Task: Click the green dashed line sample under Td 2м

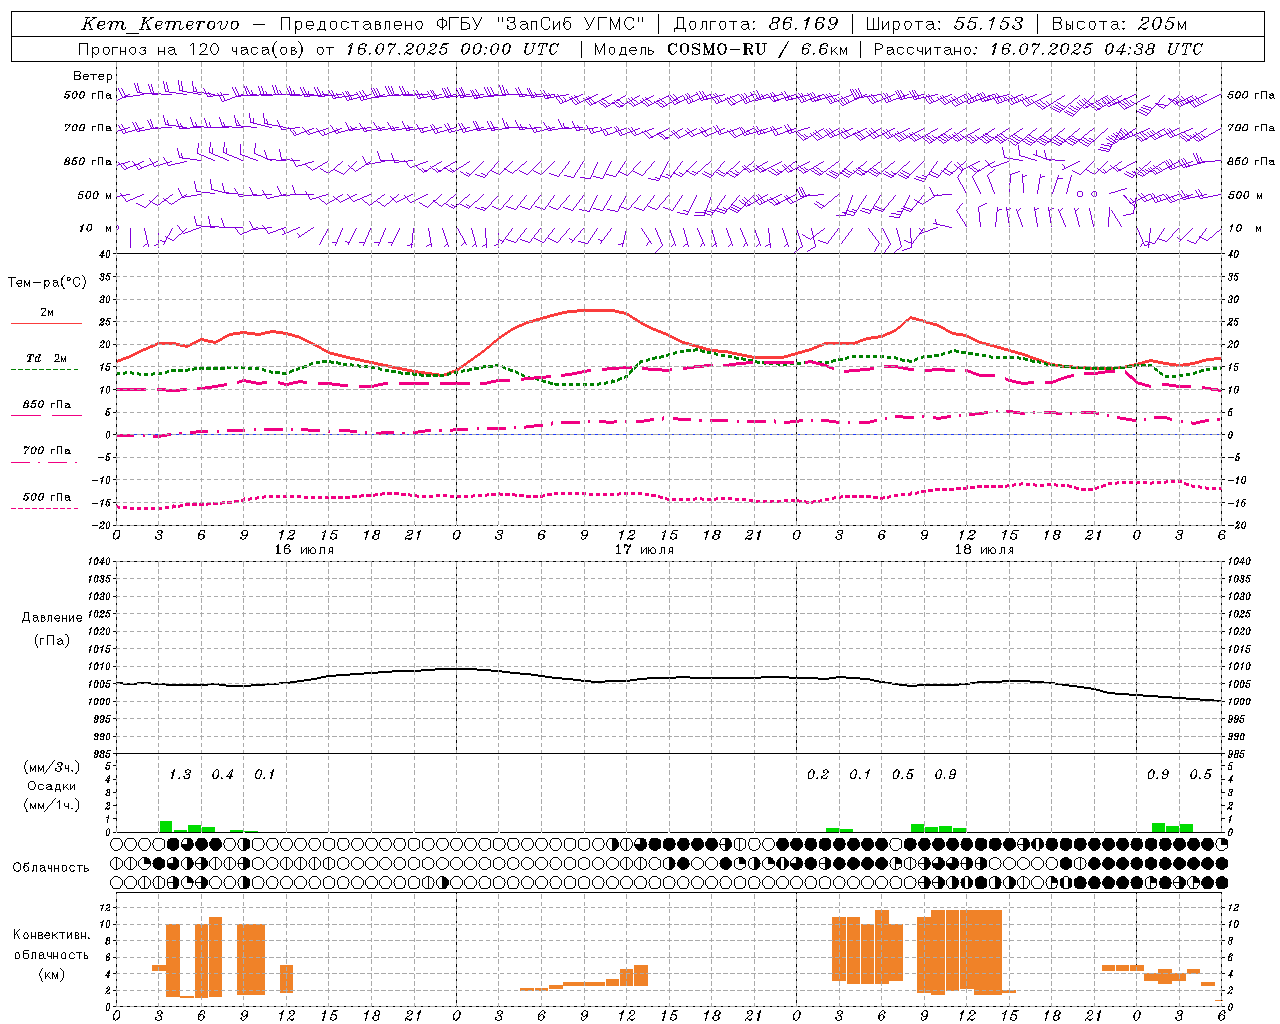Action: (x=44, y=370)
